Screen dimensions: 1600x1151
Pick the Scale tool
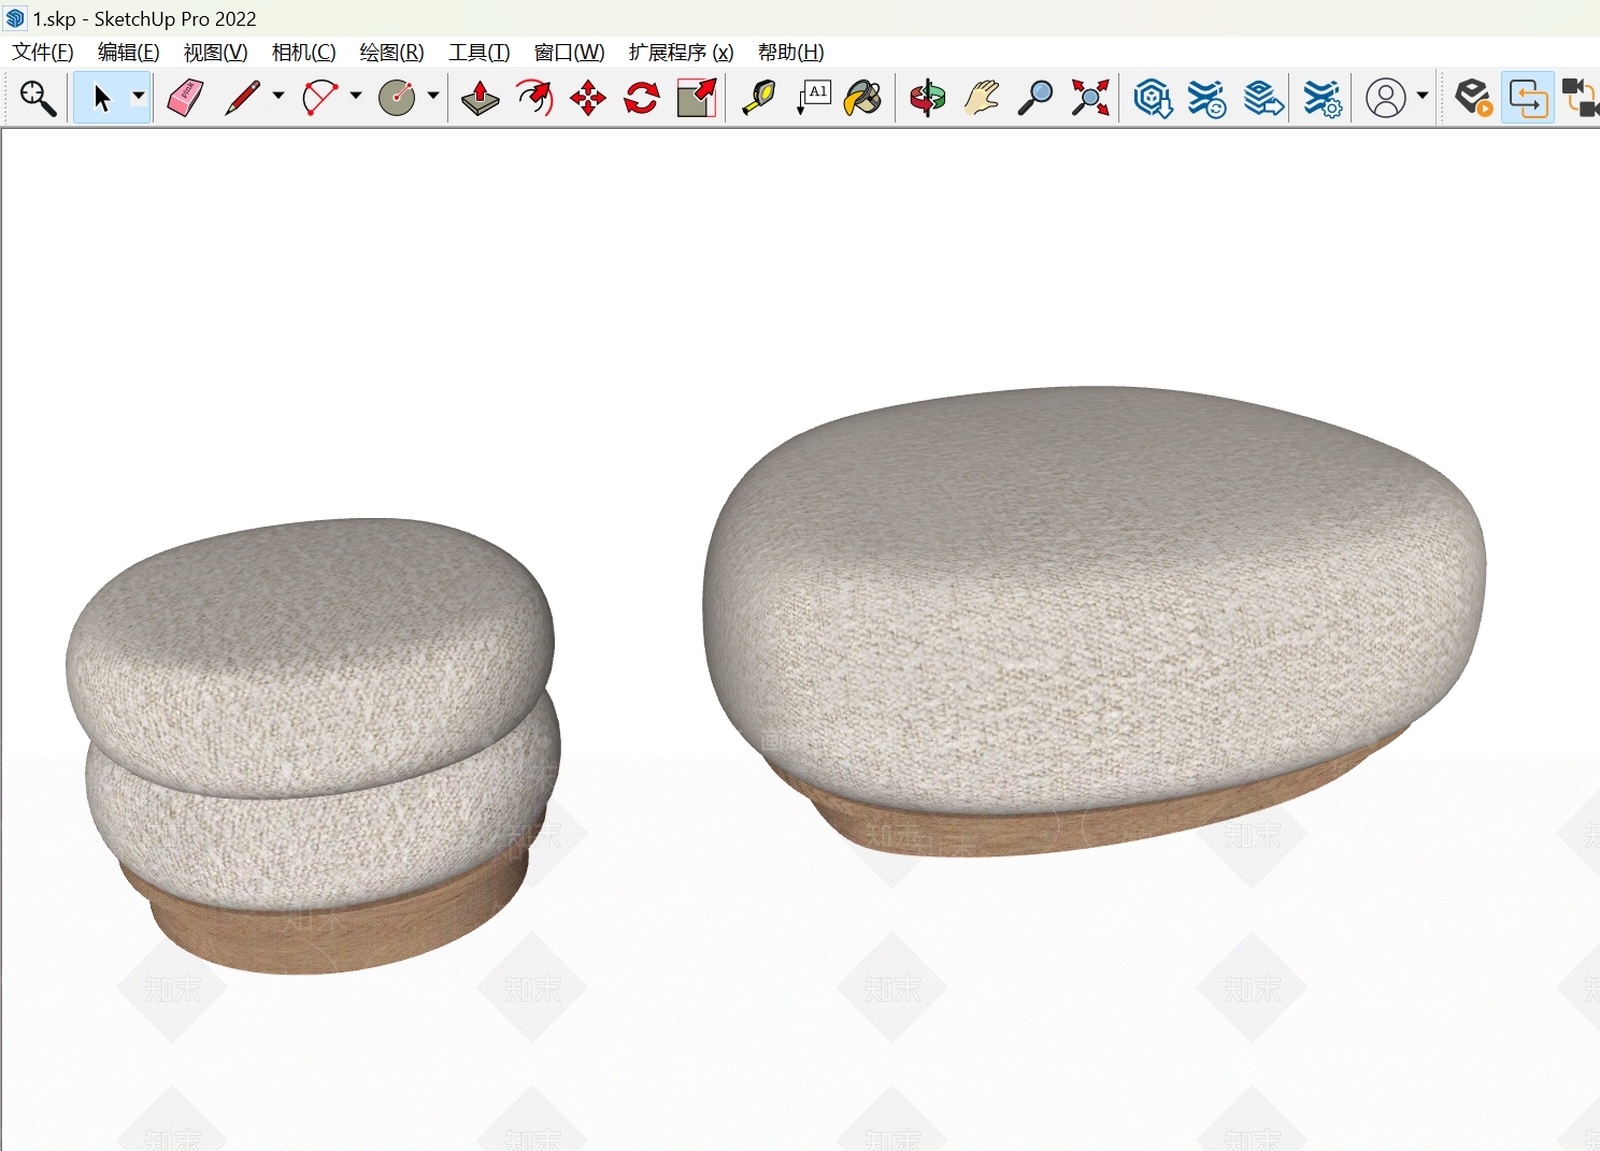[x=697, y=98]
